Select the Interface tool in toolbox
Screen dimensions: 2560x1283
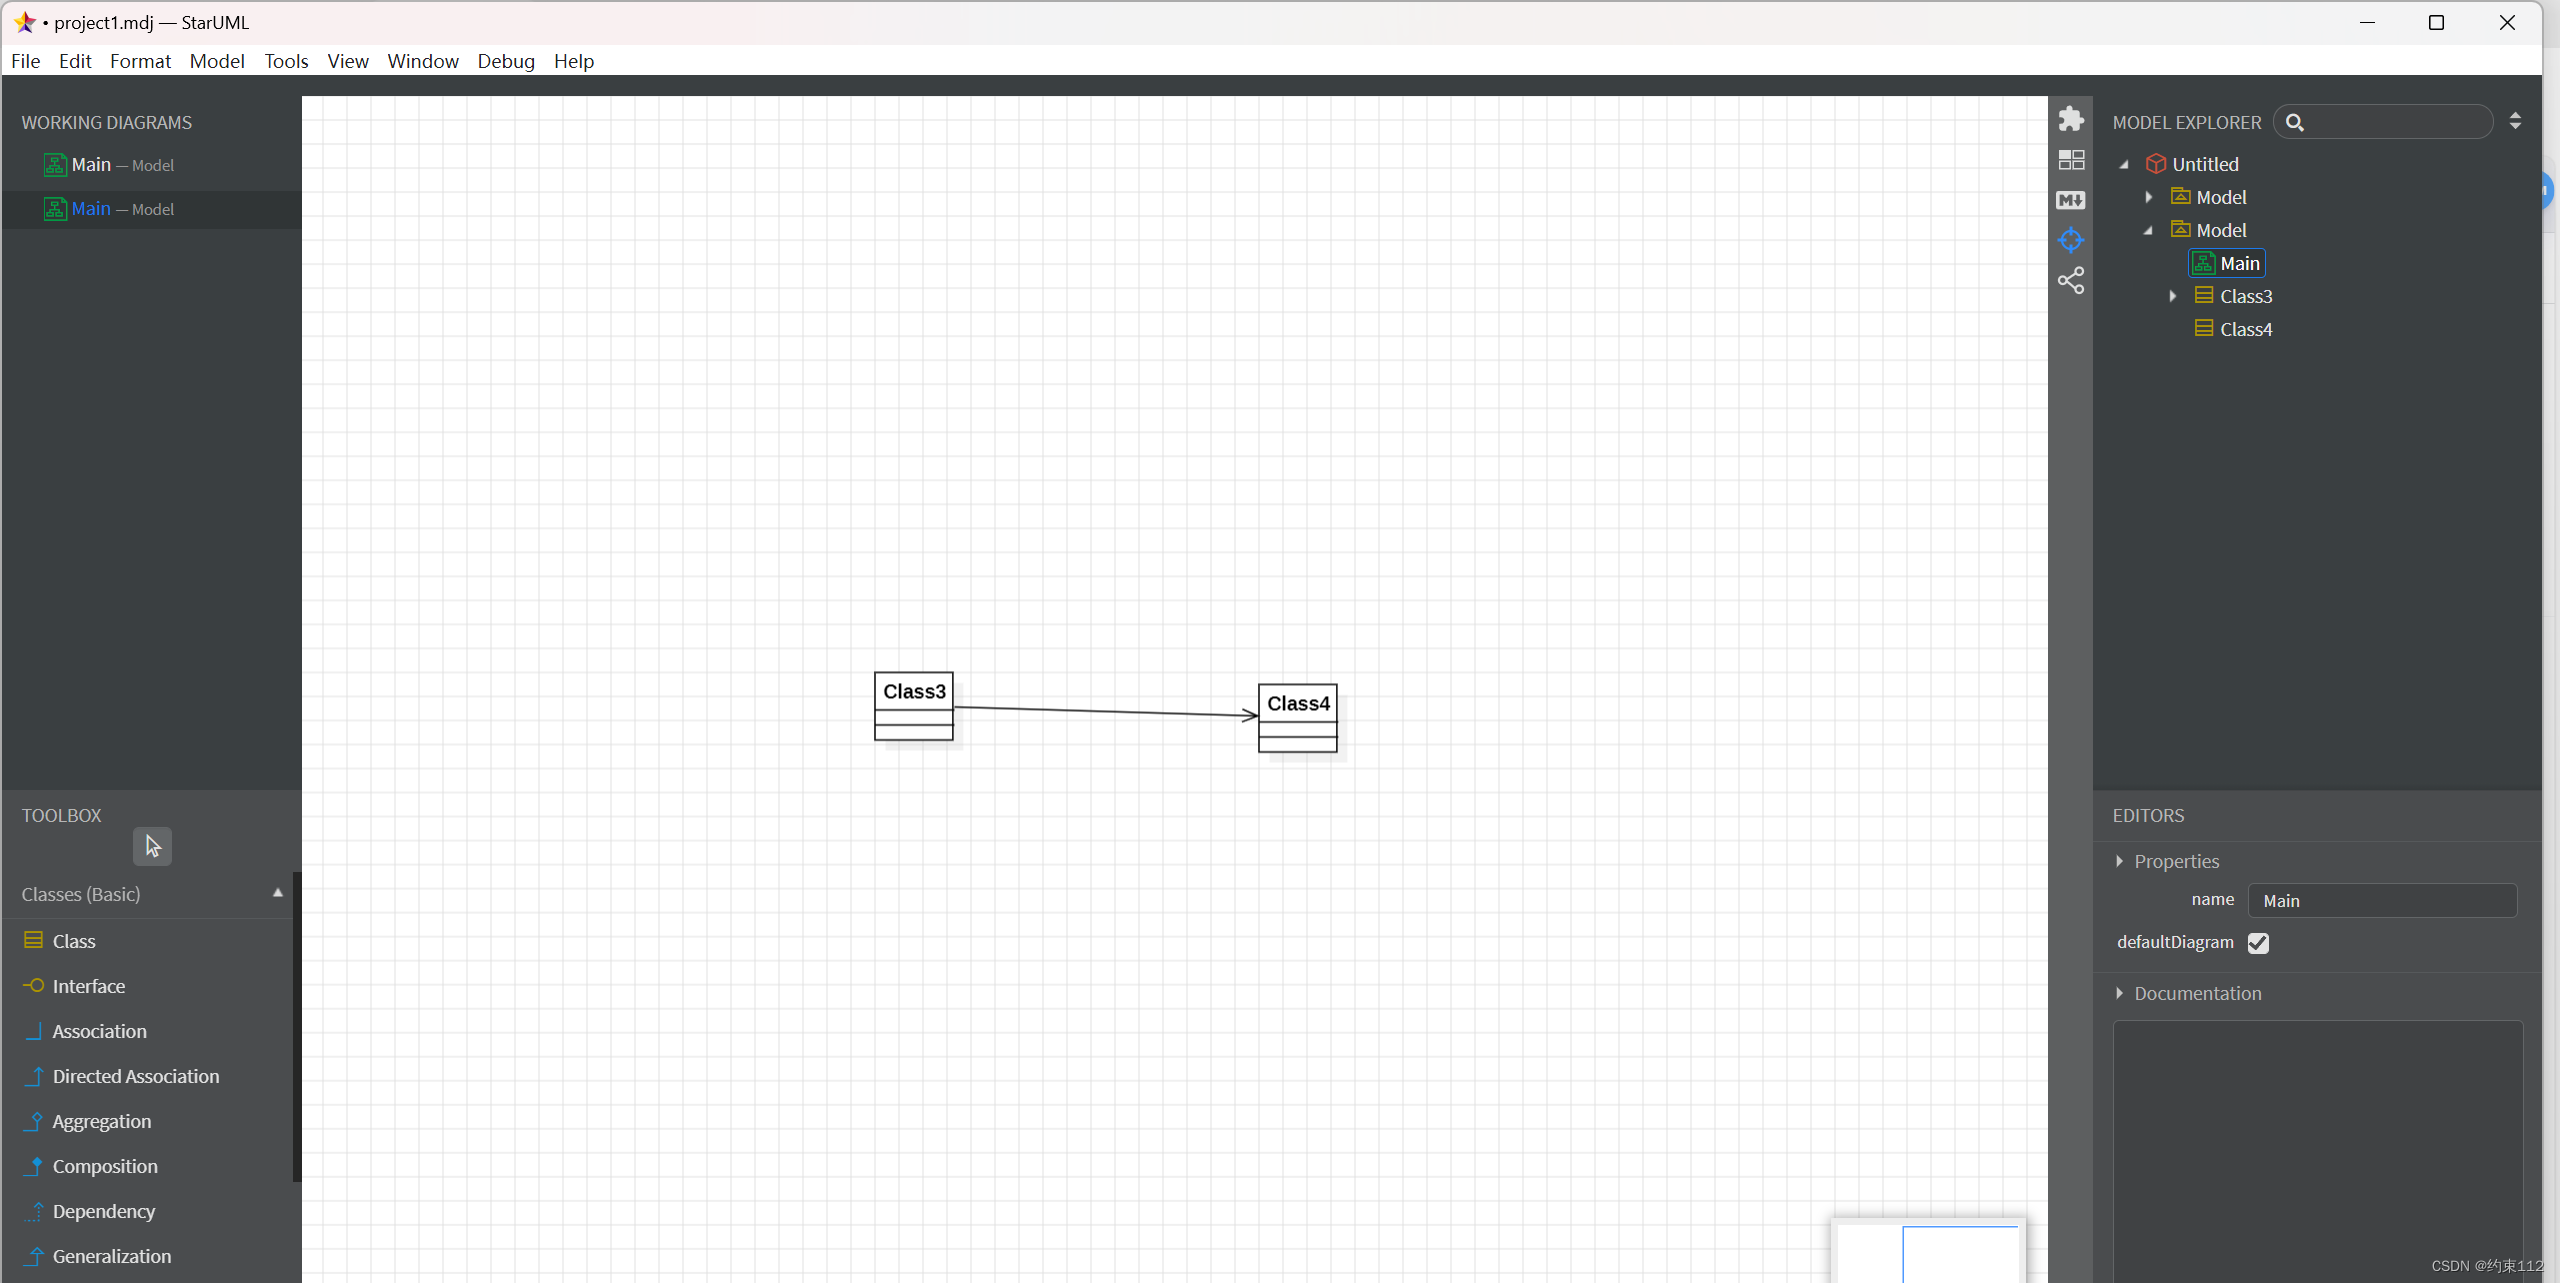(x=90, y=984)
